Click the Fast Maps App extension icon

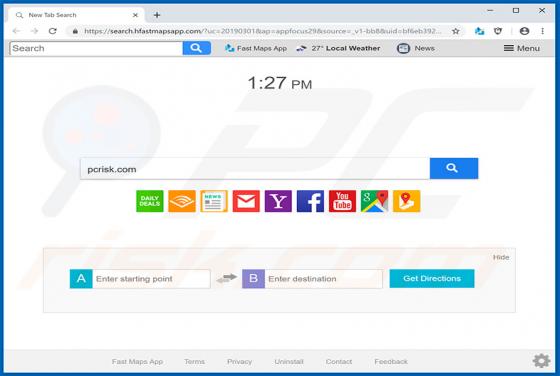pyautogui.click(x=479, y=31)
